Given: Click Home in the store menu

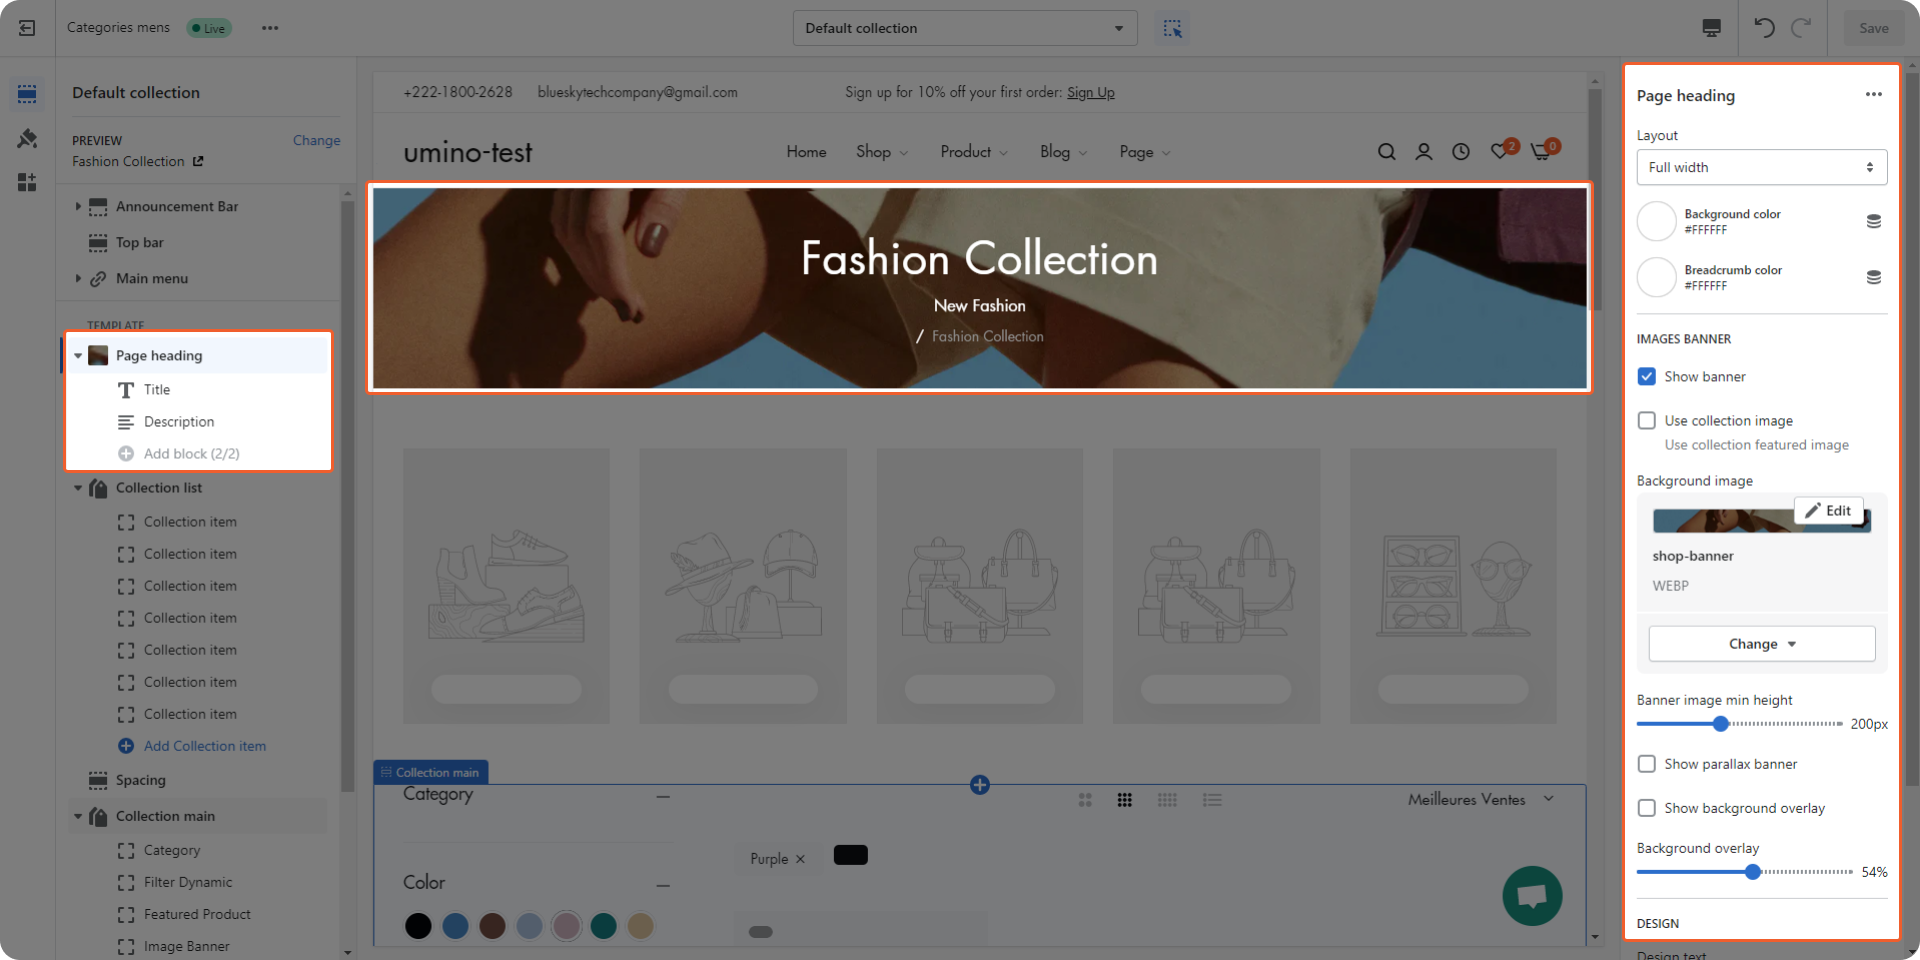Looking at the screenshot, I should coord(806,152).
